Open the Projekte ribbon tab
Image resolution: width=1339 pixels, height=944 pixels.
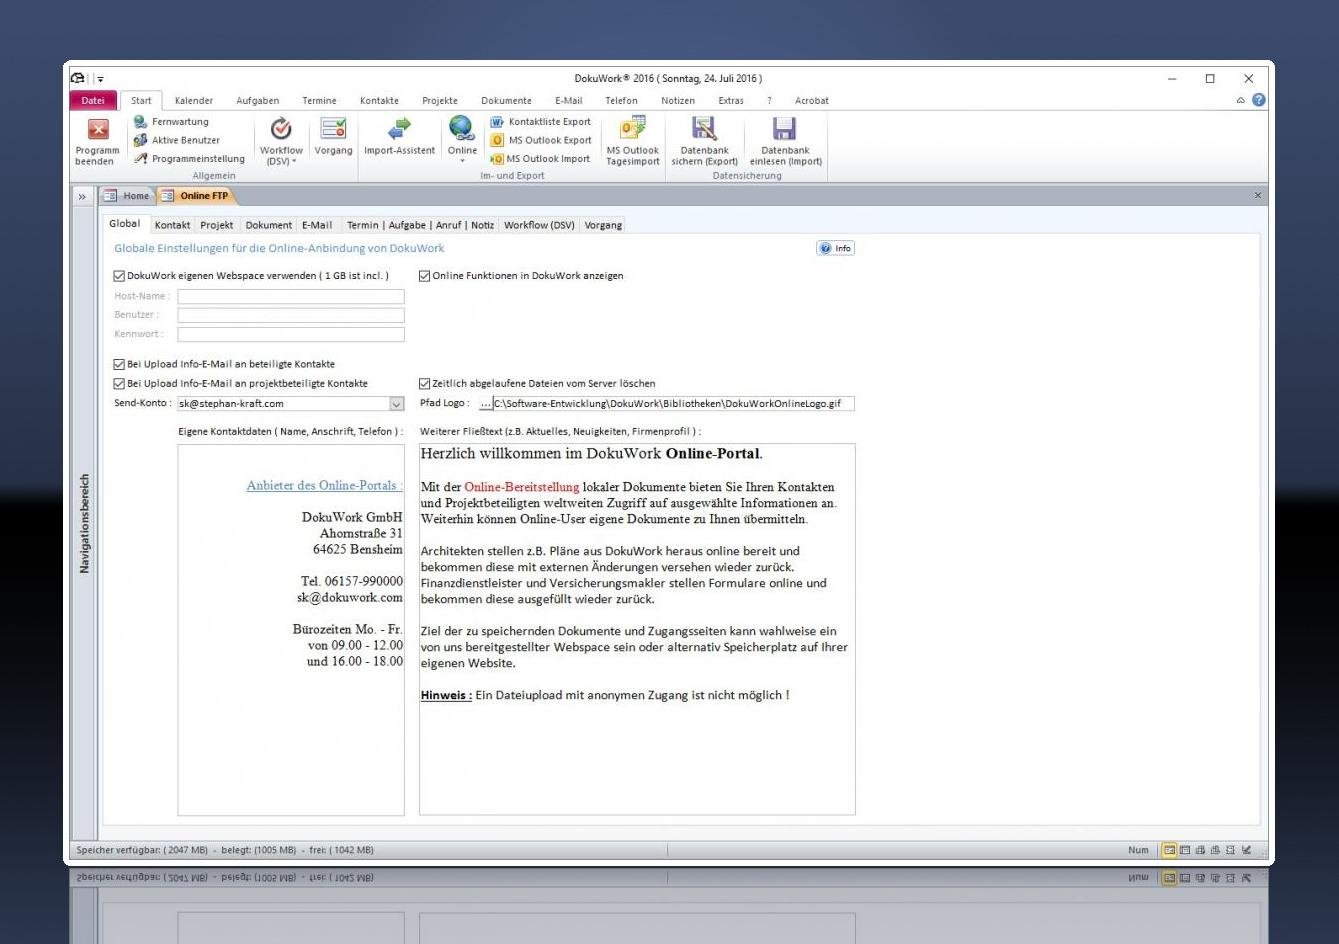pyautogui.click(x=440, y=100)
